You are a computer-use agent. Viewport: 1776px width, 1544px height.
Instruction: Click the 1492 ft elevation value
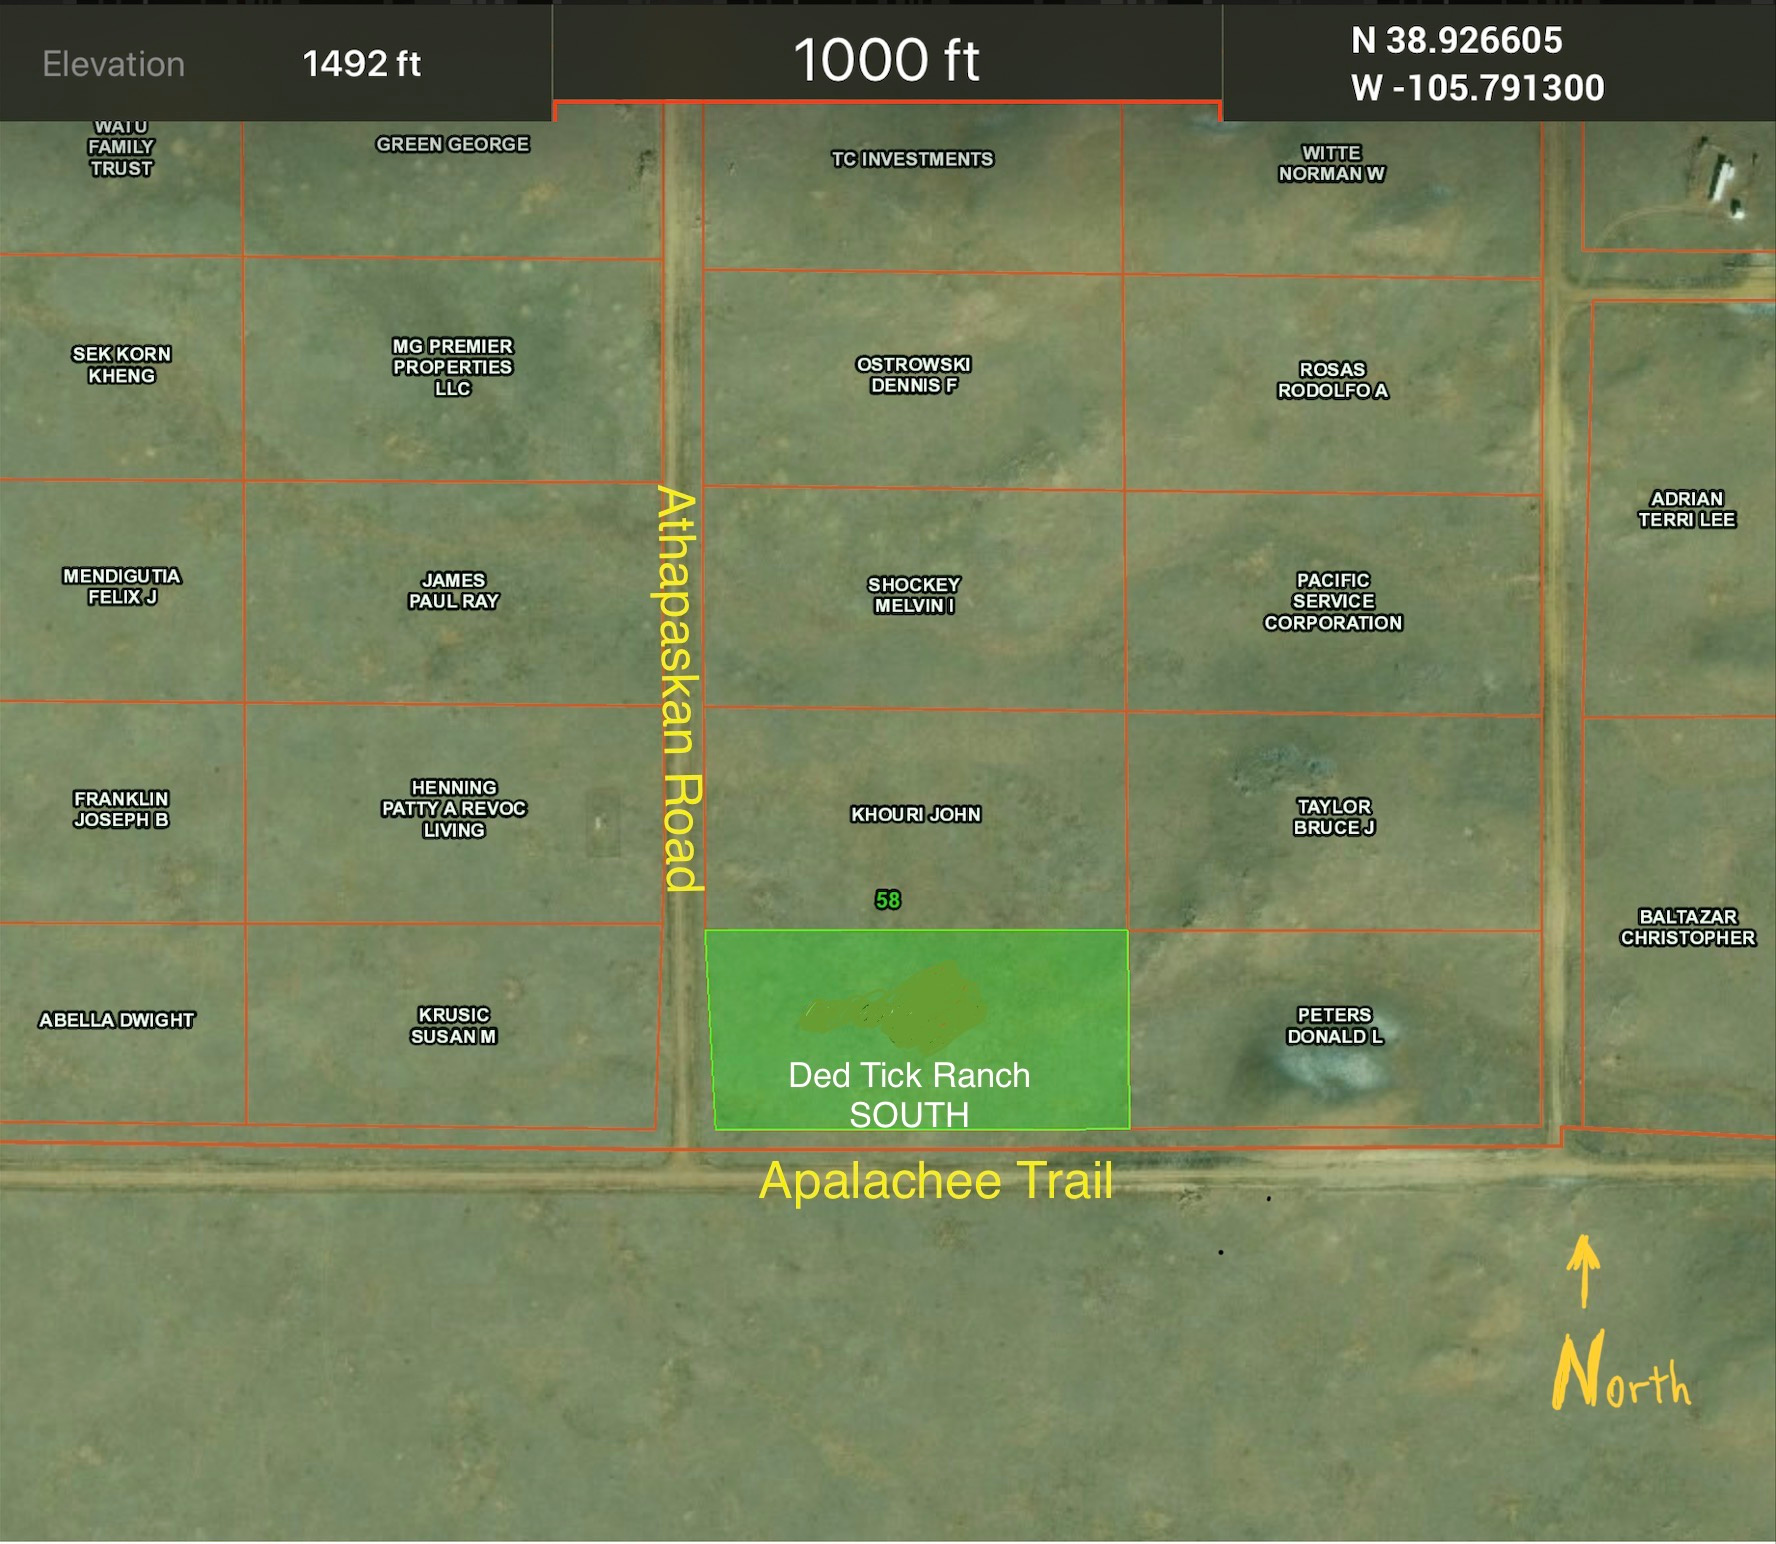pyautogui.click(x=362, y=64)
